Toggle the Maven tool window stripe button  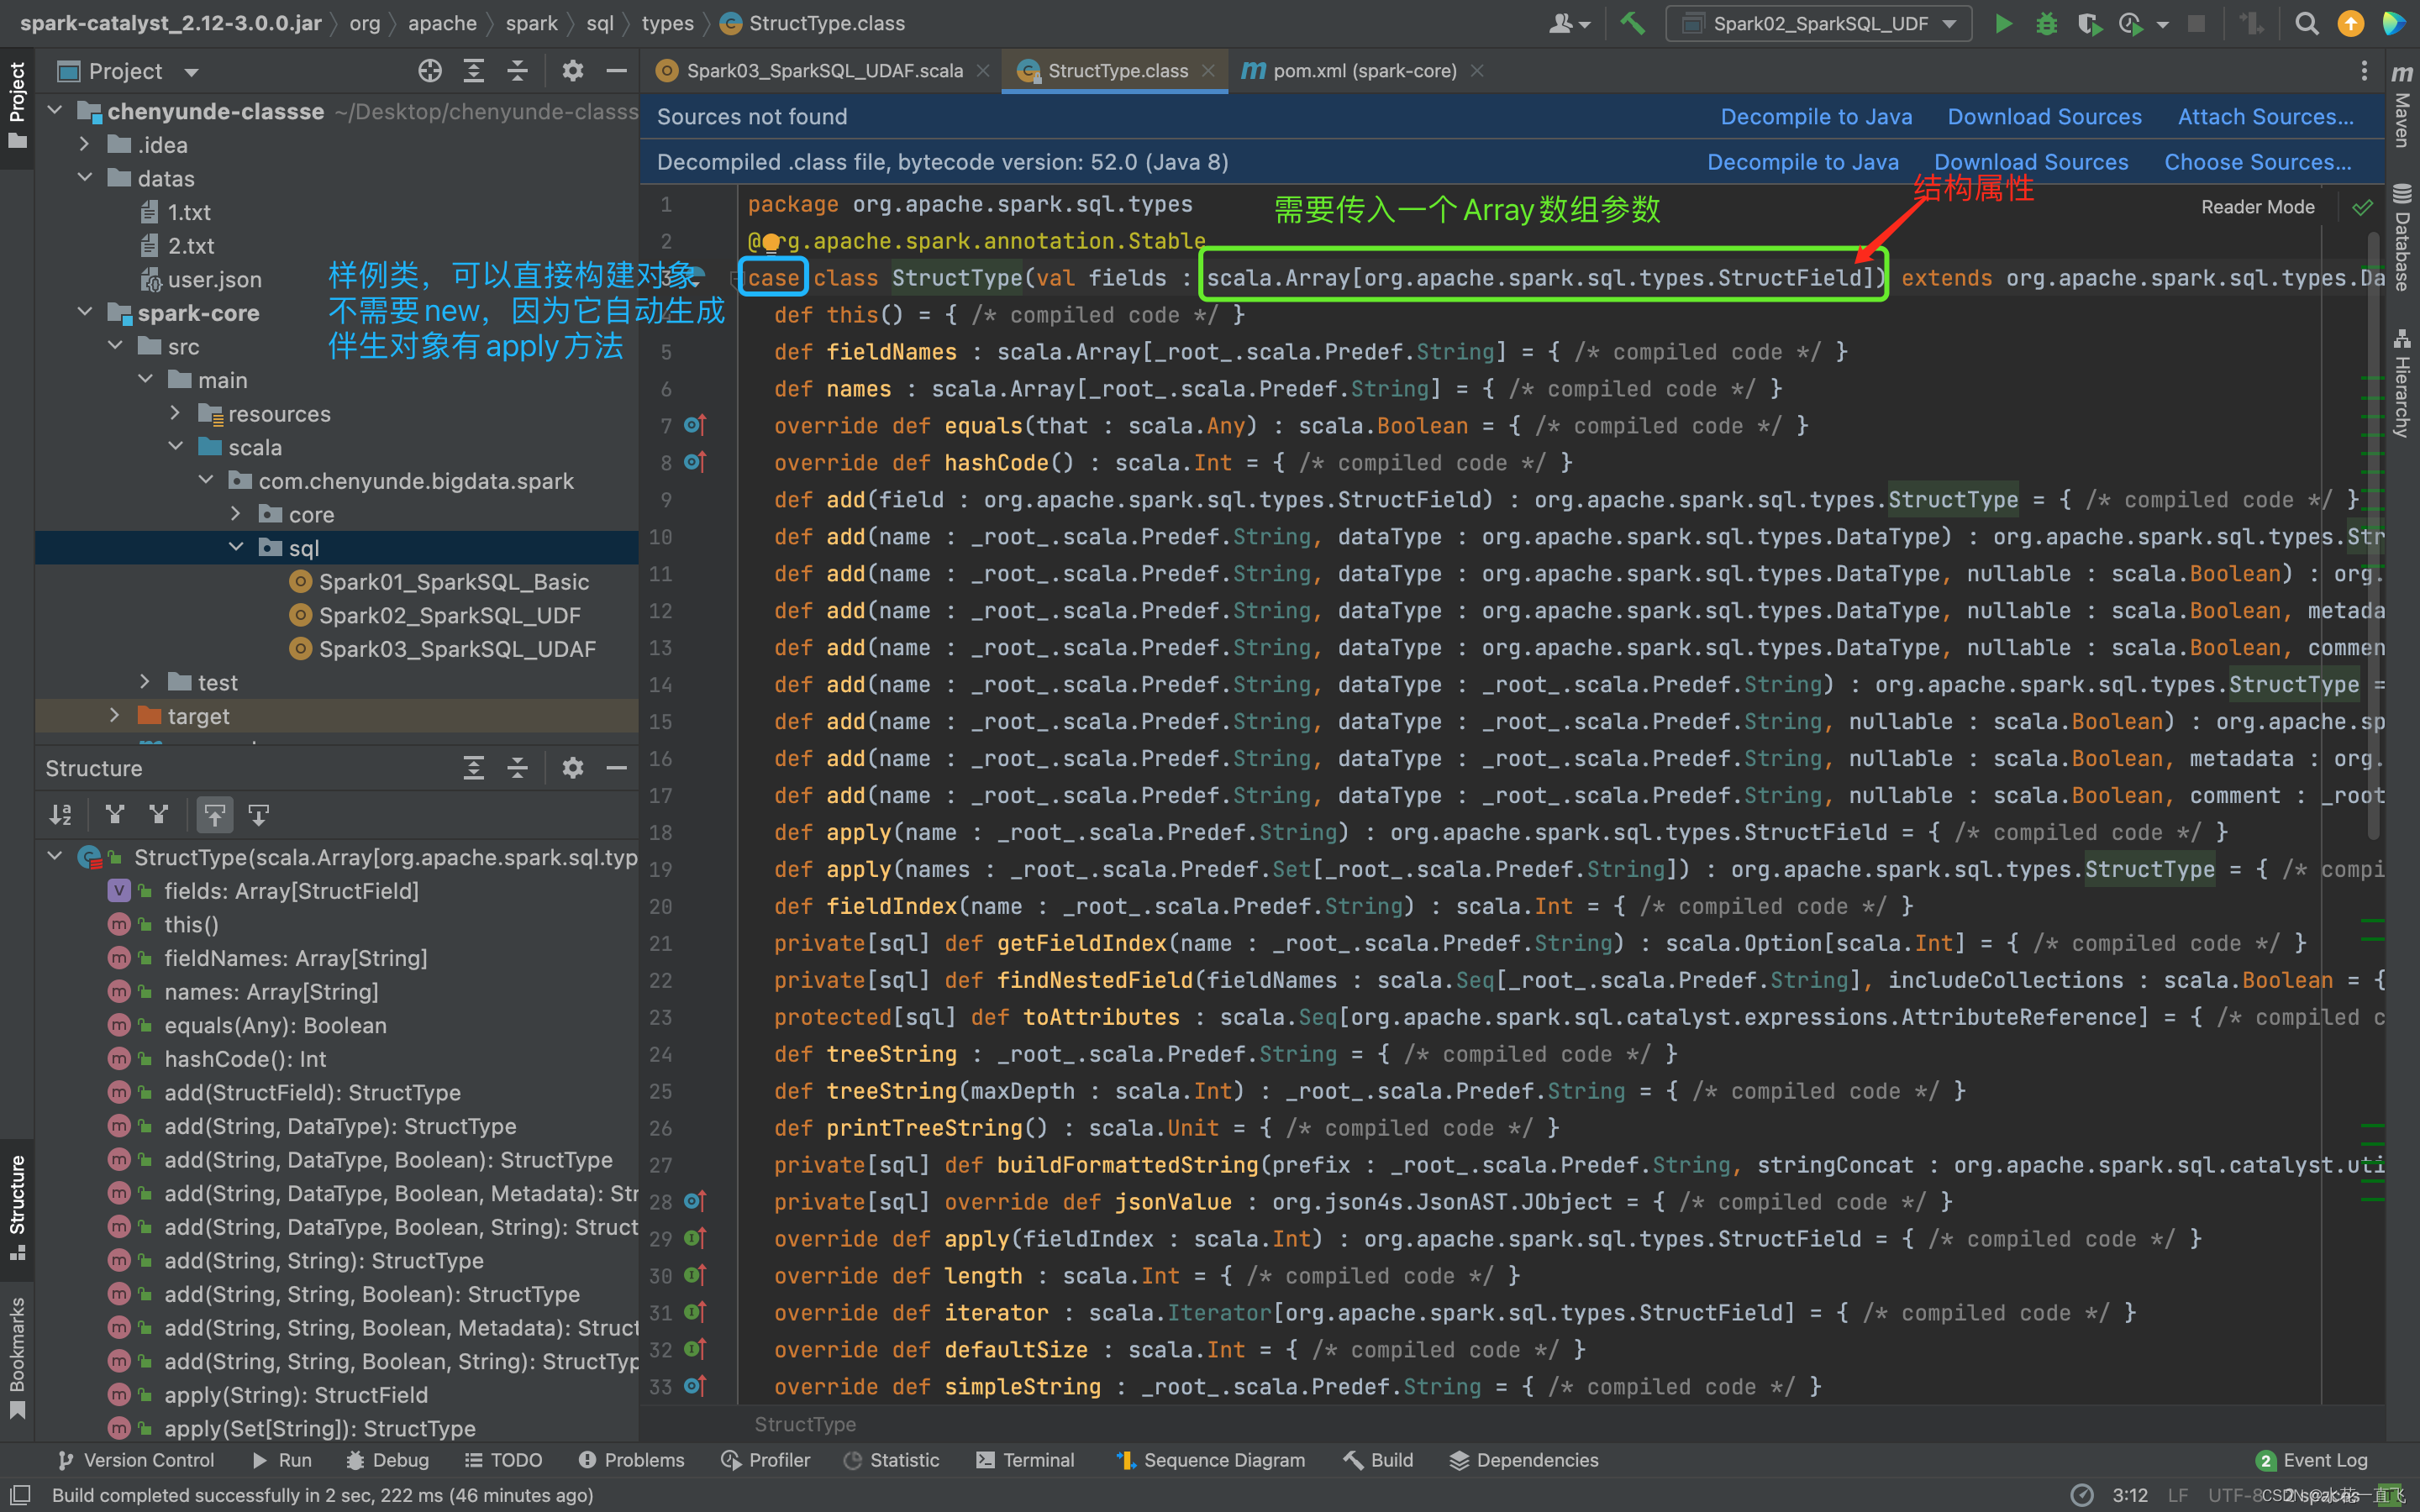[x=2402, y=105]
